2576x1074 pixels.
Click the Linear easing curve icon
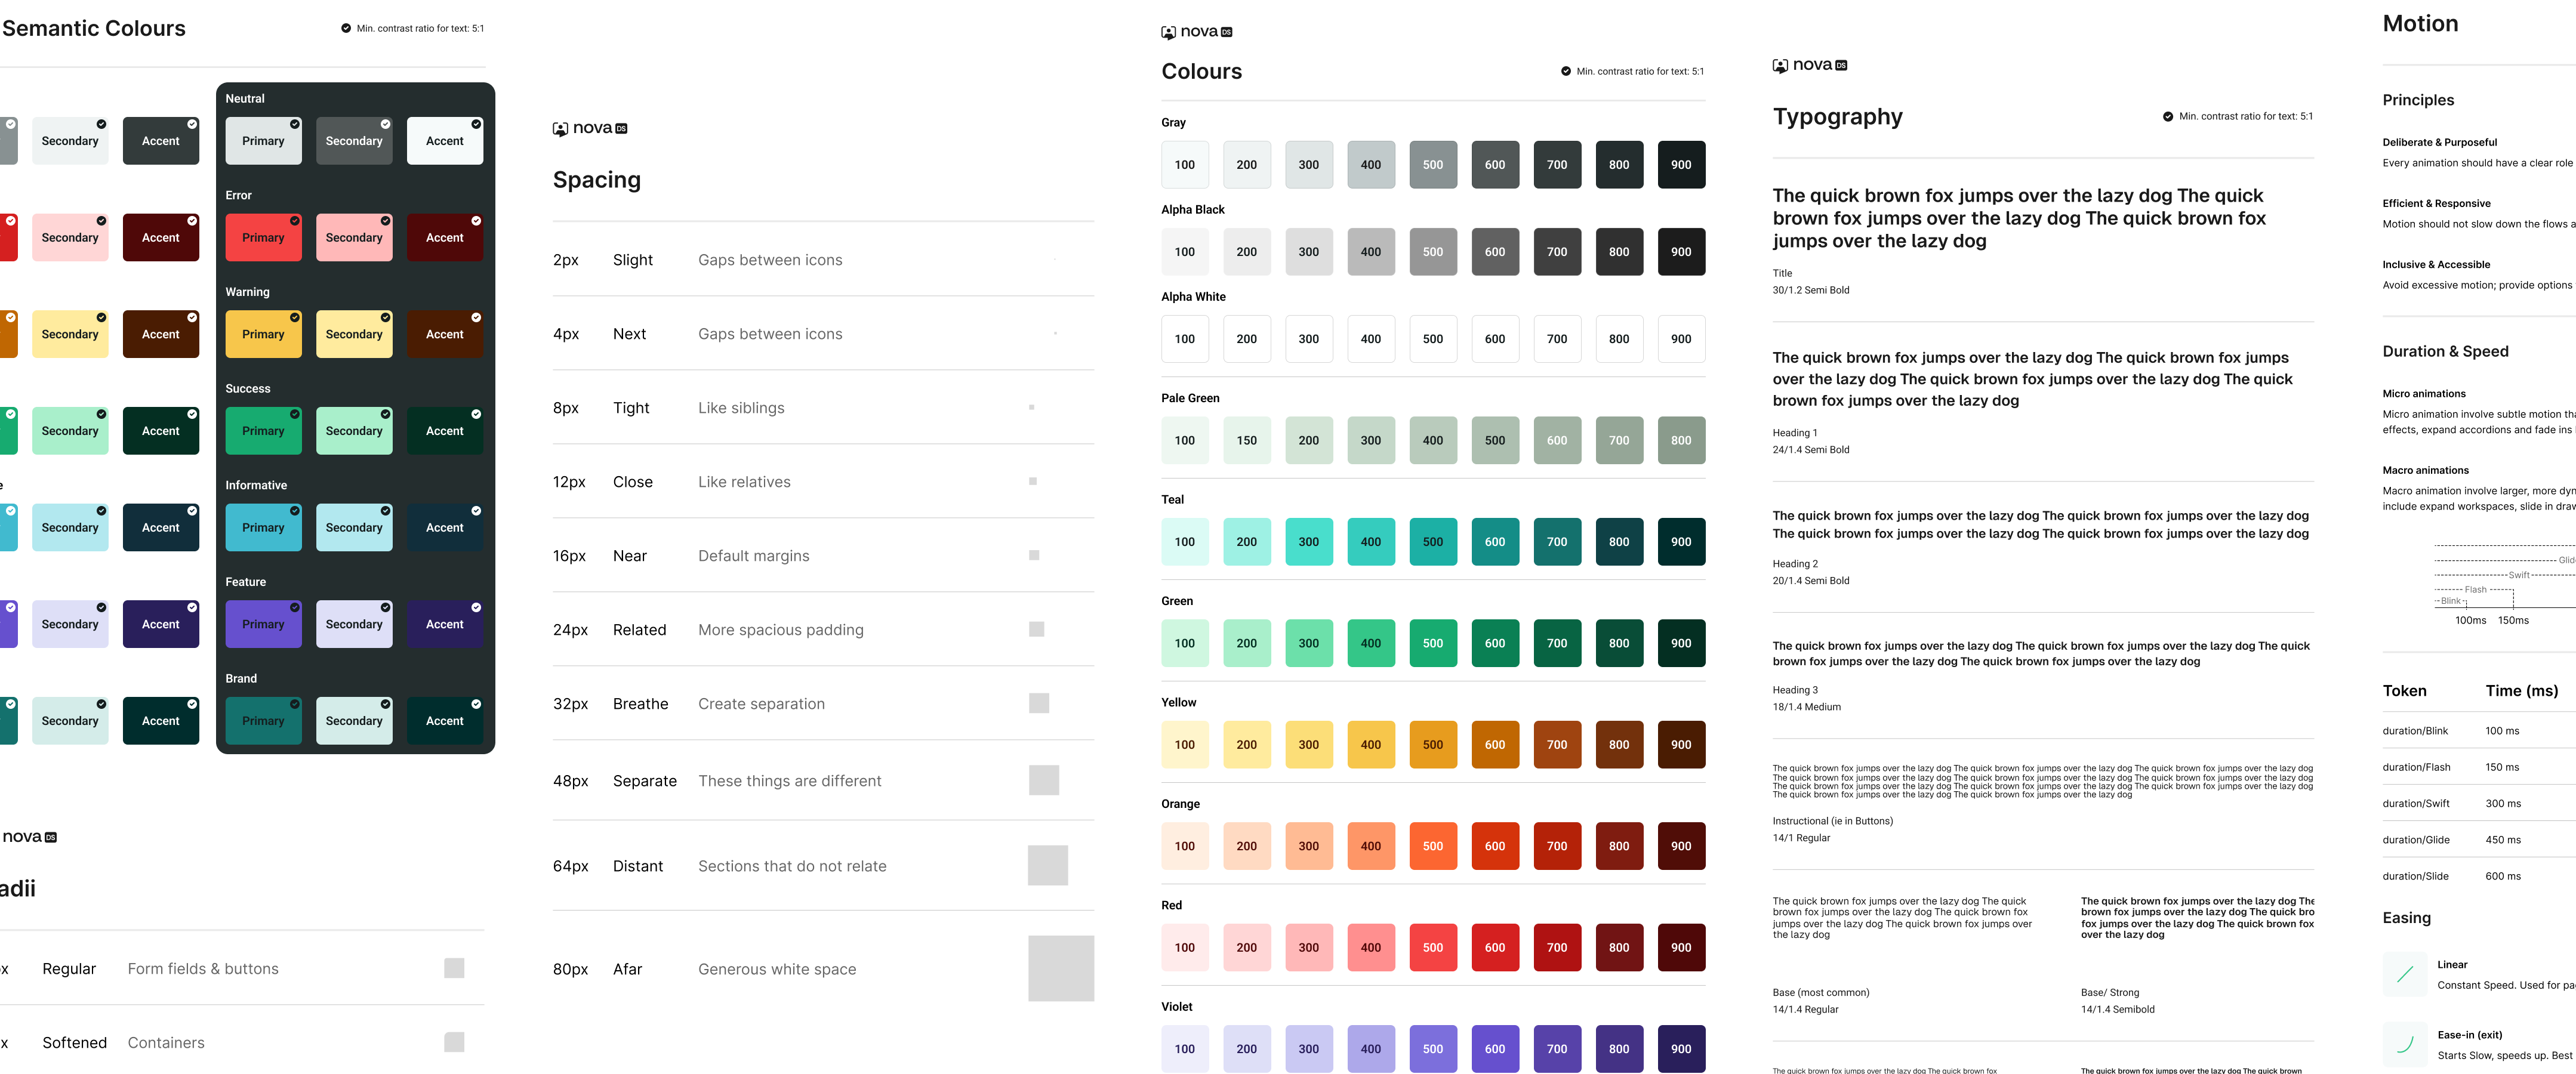(2405, 974)
